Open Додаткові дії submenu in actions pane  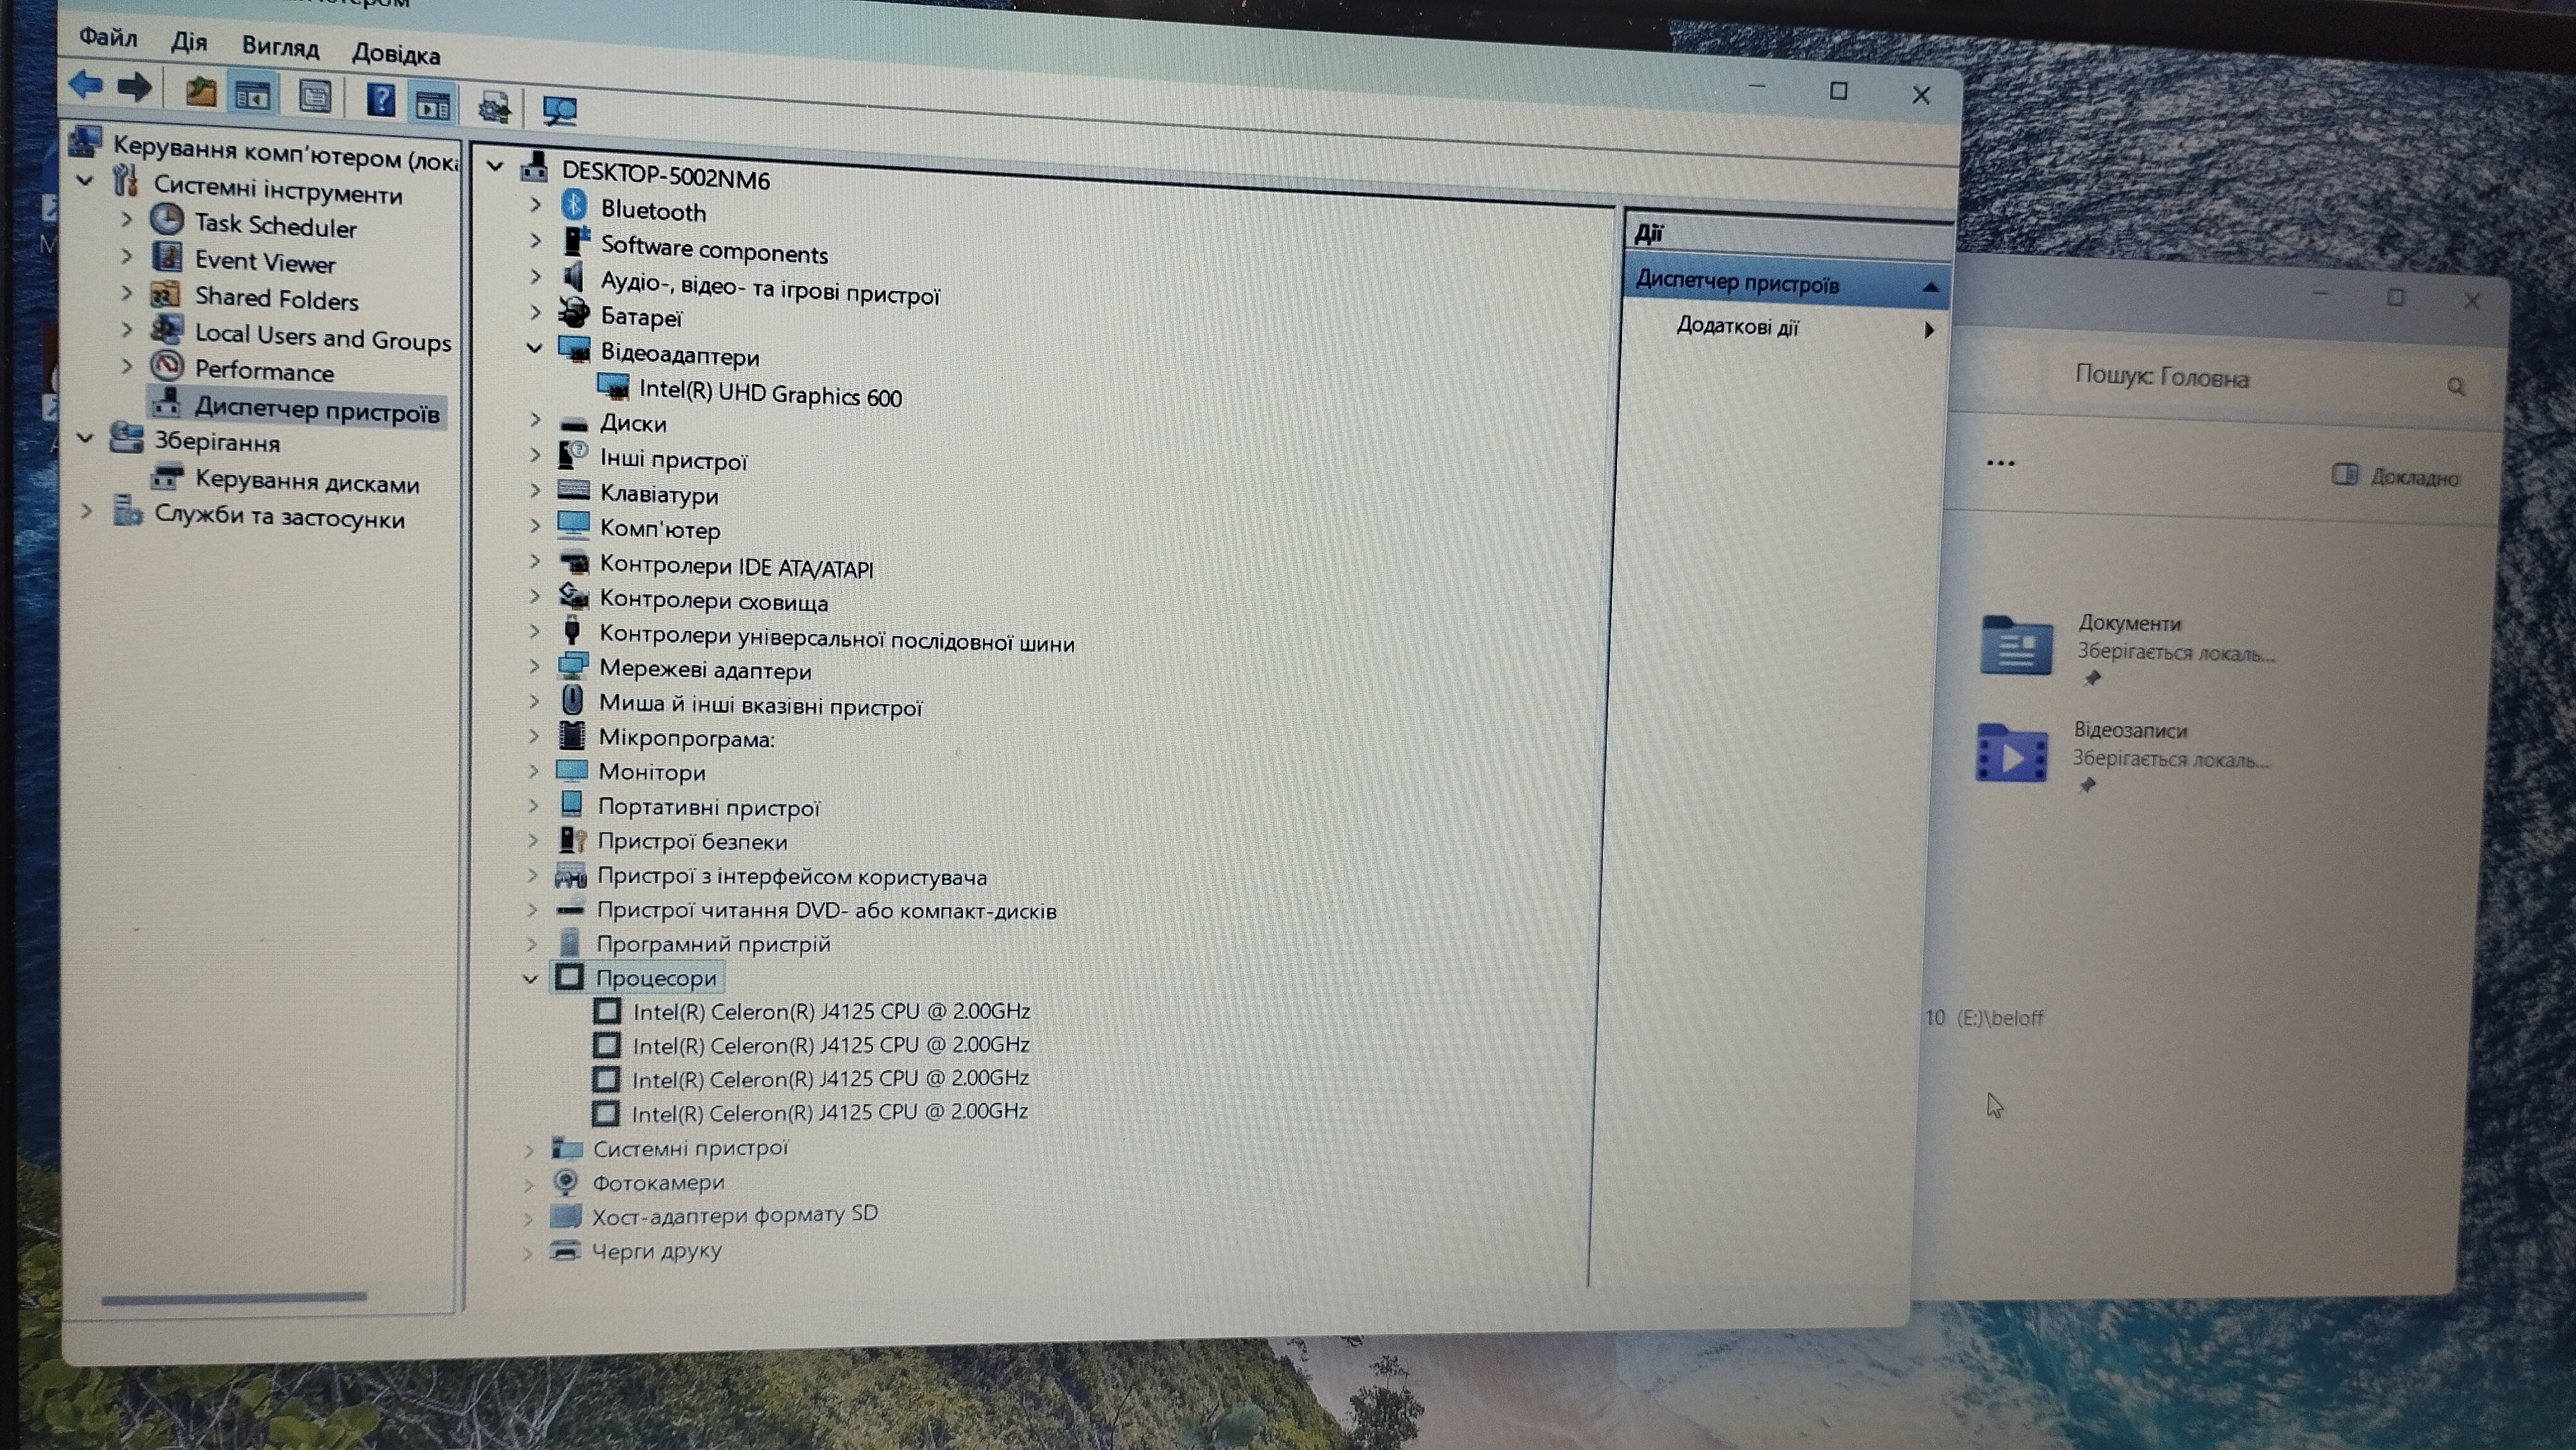click(1738, 326)
